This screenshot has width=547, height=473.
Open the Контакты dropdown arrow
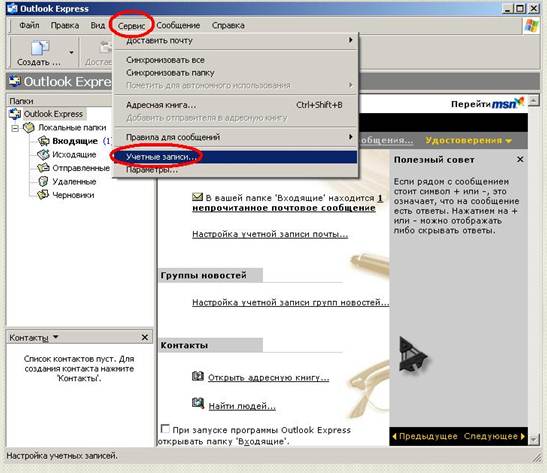click(56, 337)
